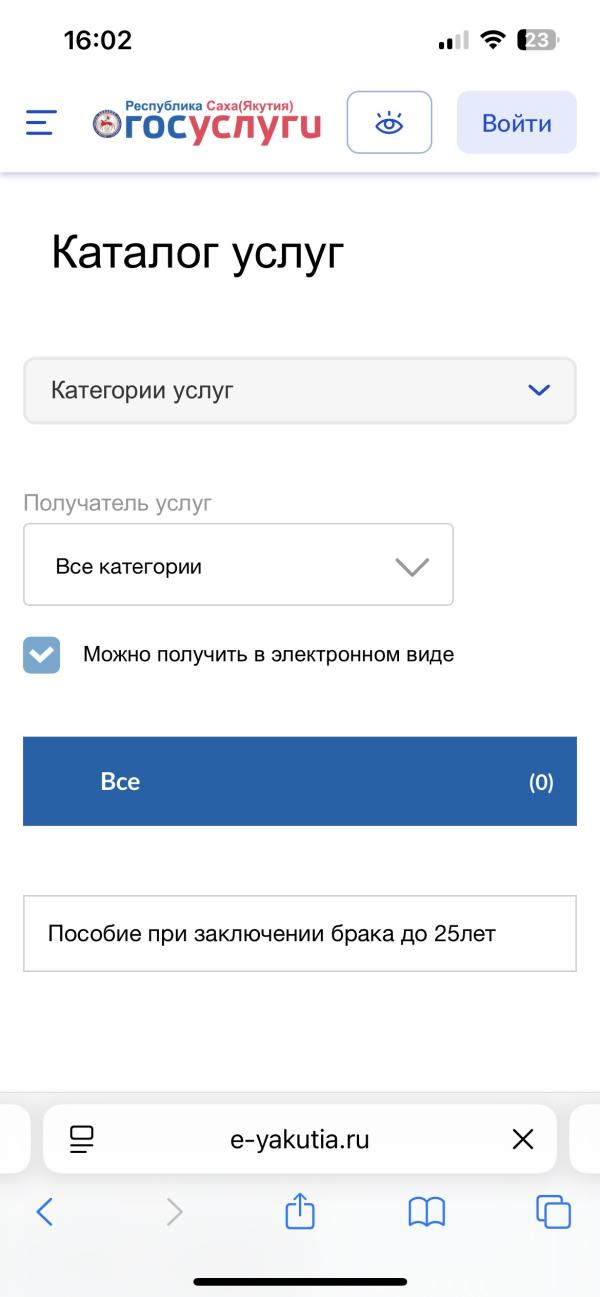Viewport: 600px width, 1297px height.
Task: Expand the Категории услуг dropdown
Action: (300, 391)
